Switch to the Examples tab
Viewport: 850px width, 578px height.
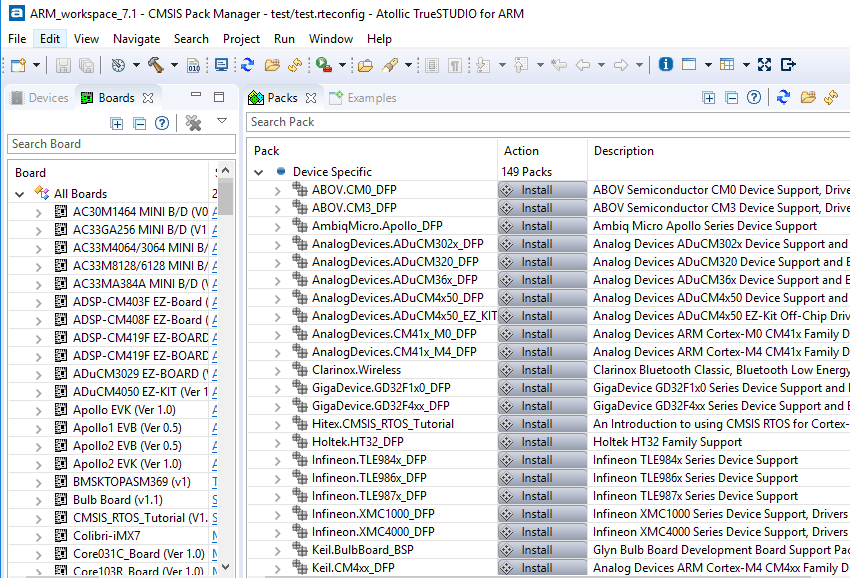[x=364, y=98]
